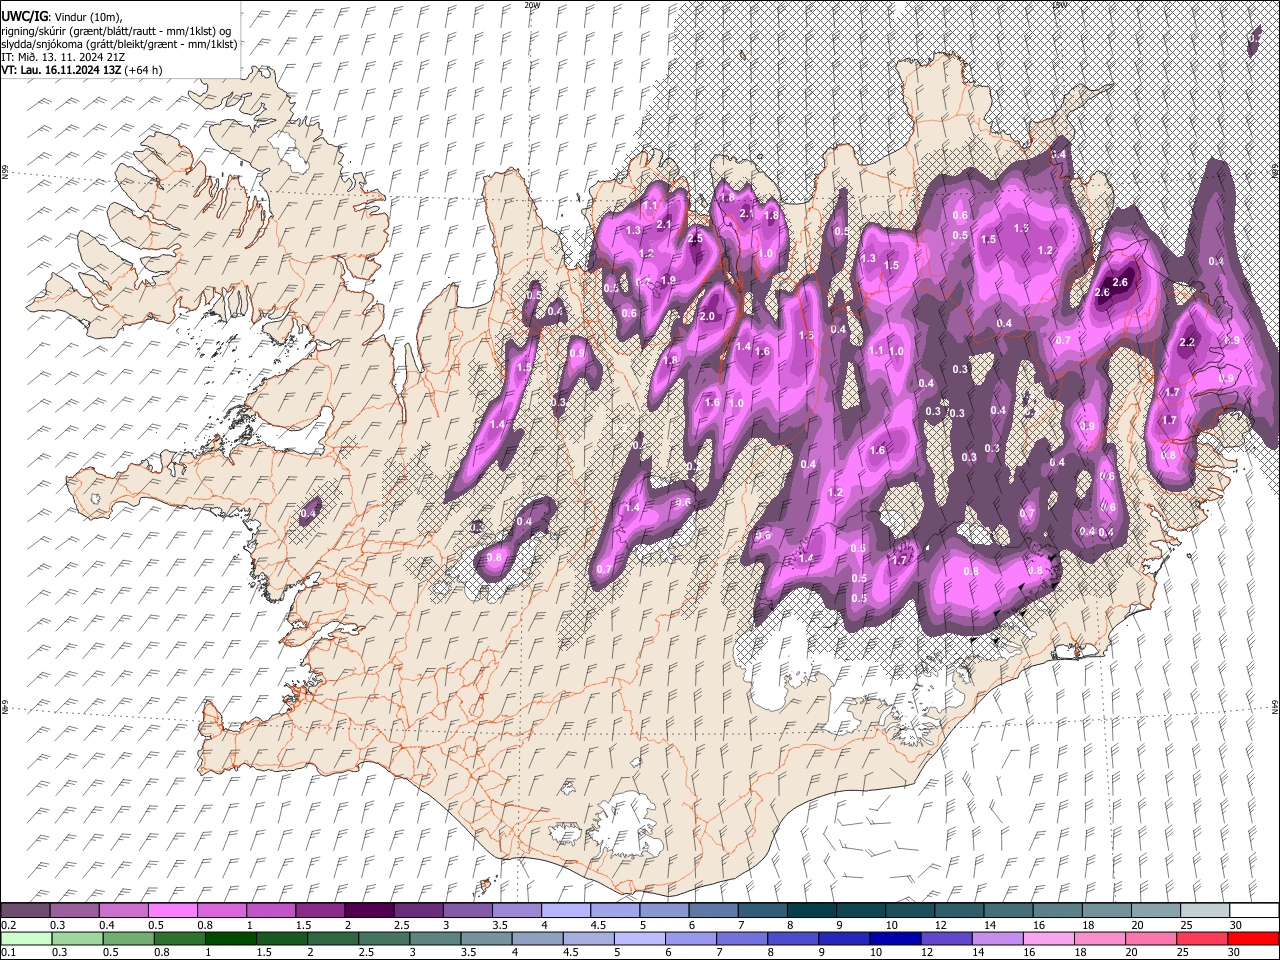
Task: Select the 'rigning/skúrir' legend description line
Action: pos(117,31)
